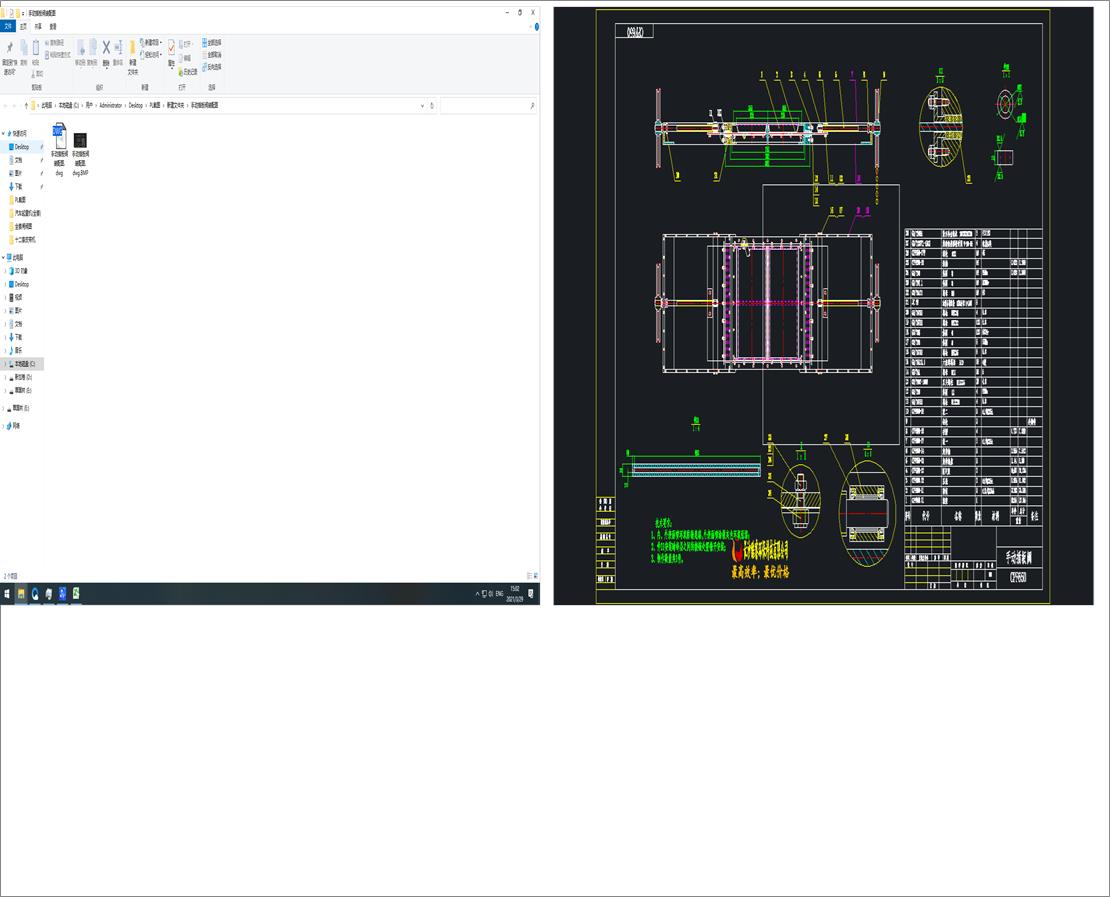Select Local Disk (C:) in navigation pane

click(25, 364)
